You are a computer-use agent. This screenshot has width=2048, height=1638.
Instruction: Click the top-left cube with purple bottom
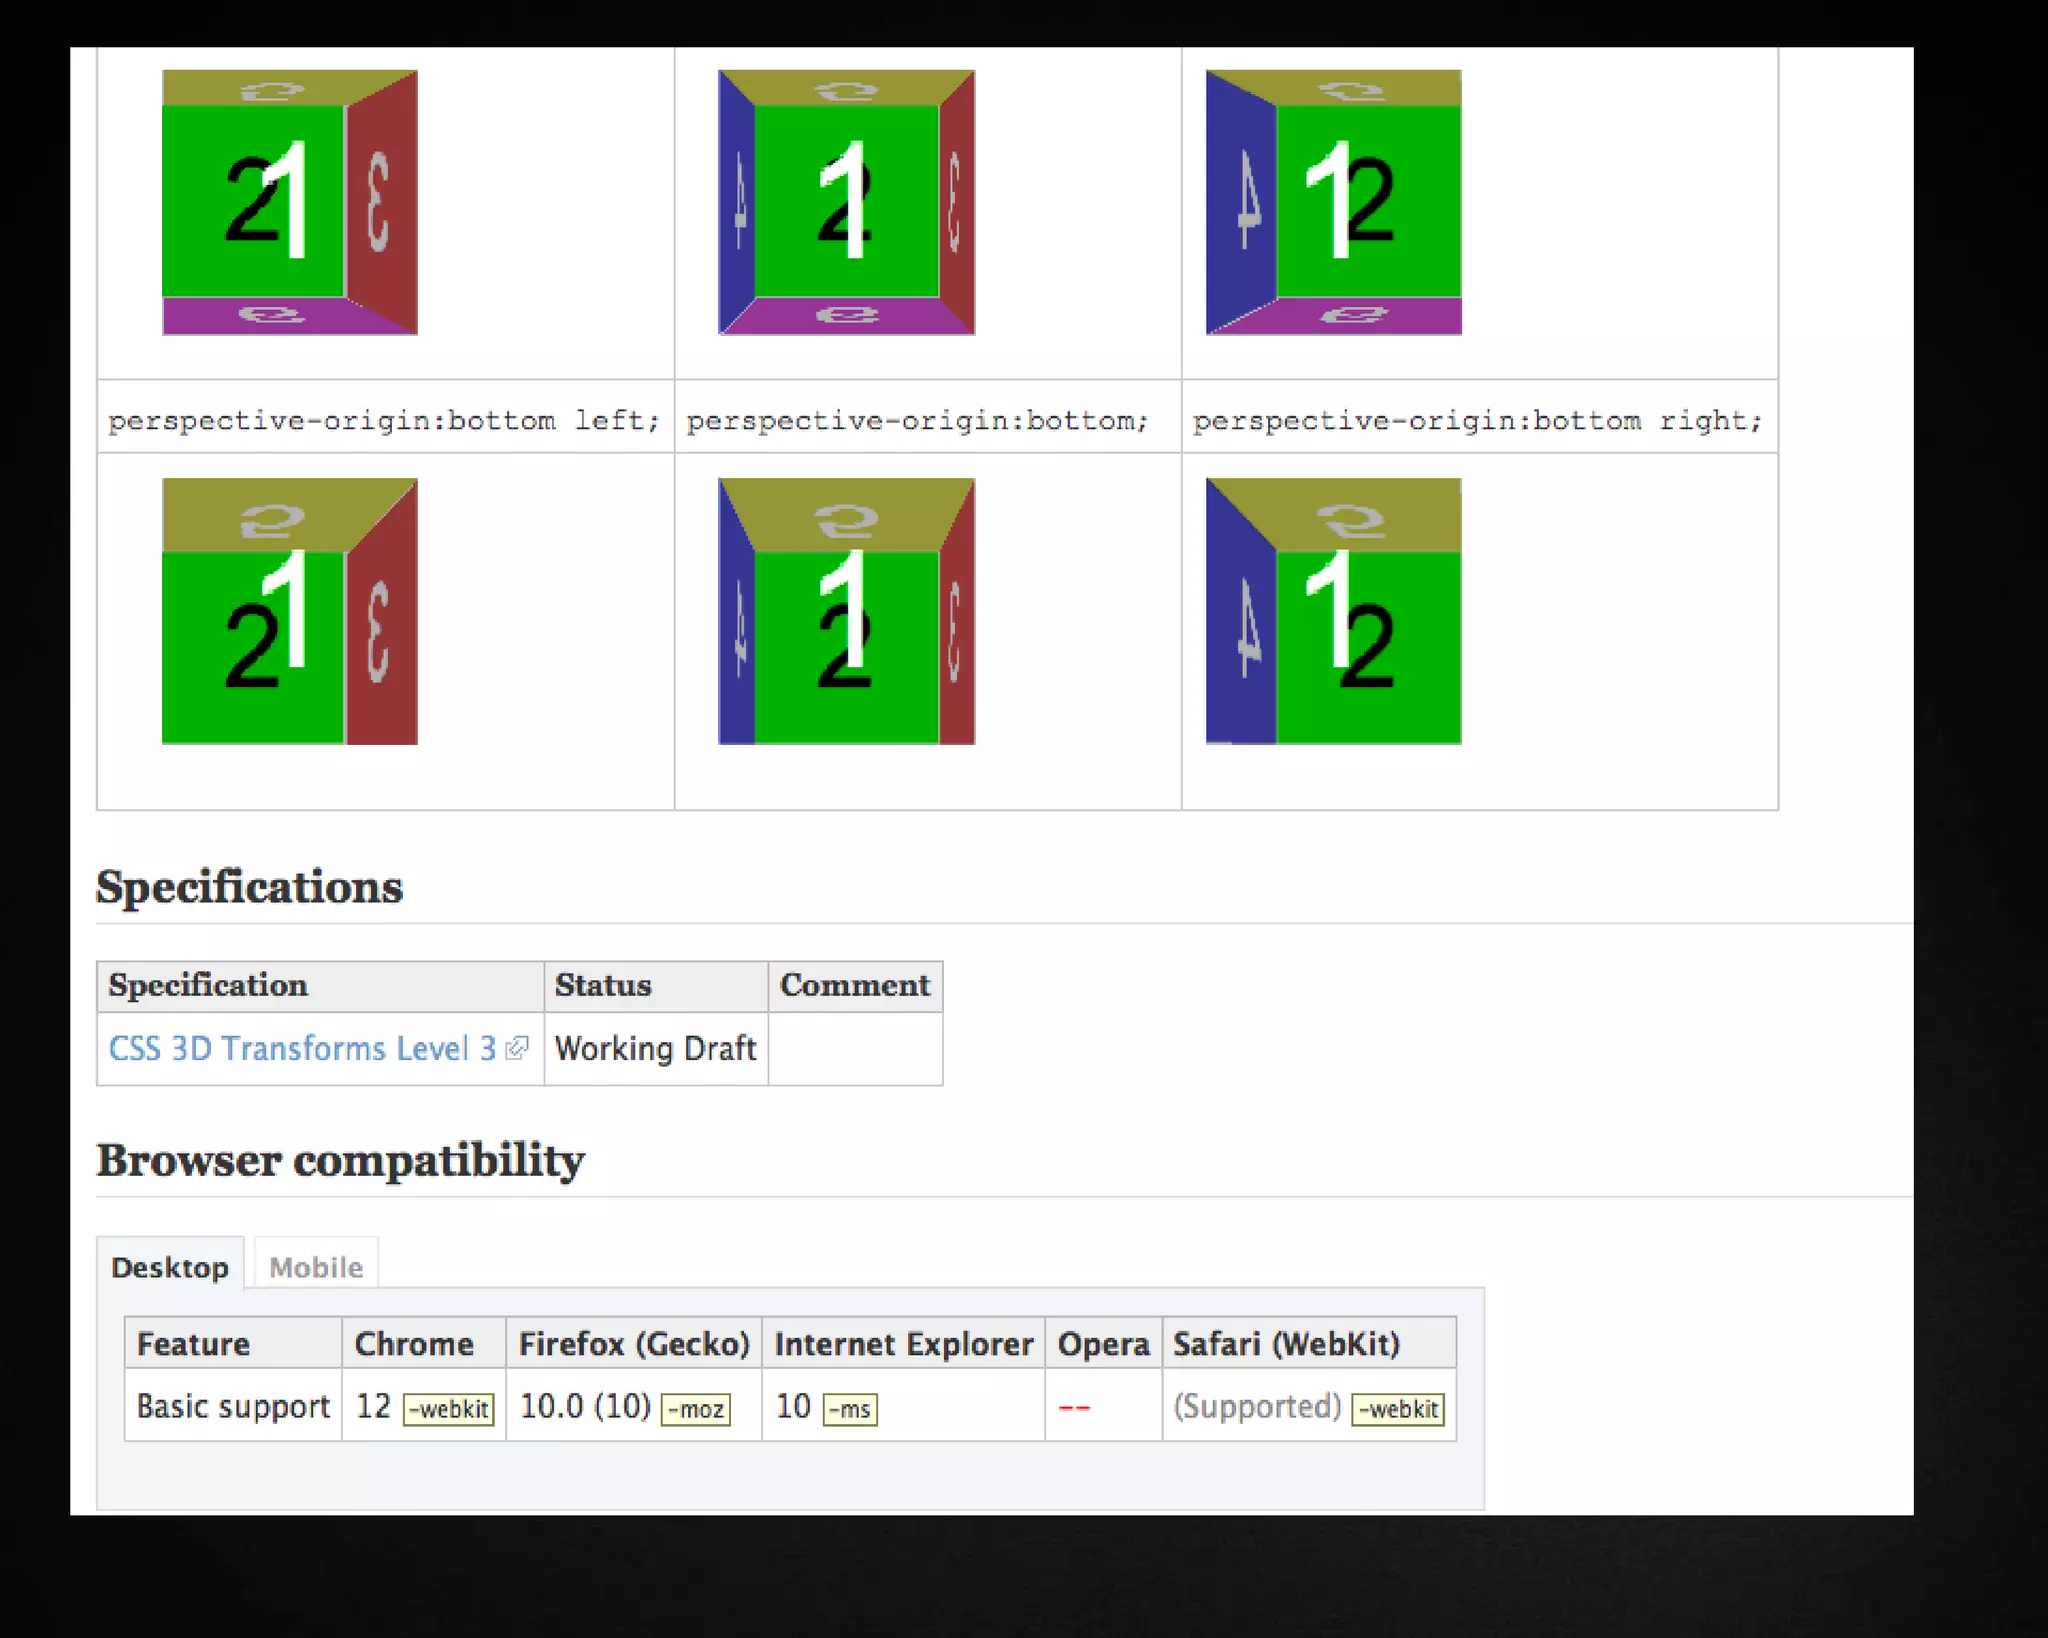[x=290, y=202]
